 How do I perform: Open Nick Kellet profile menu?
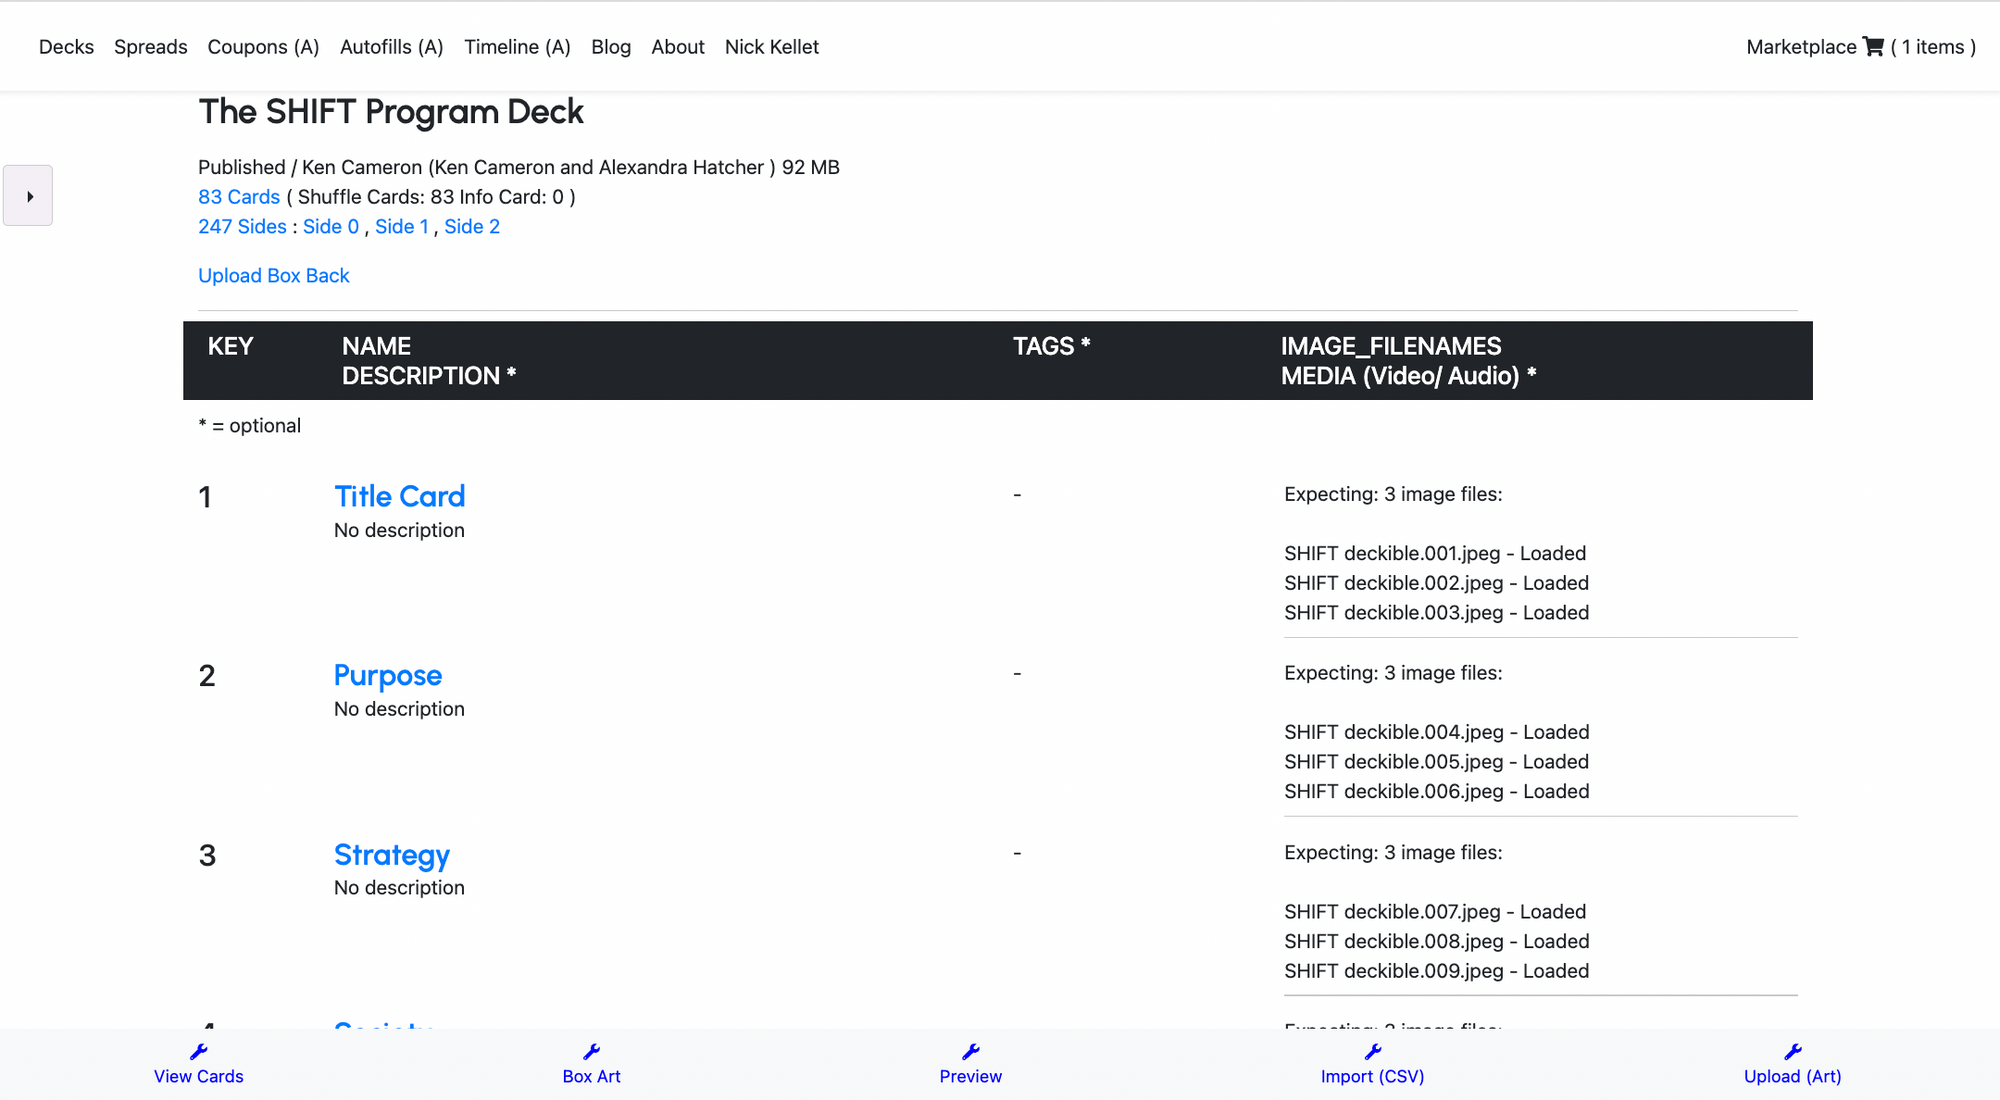coord(771,47)
